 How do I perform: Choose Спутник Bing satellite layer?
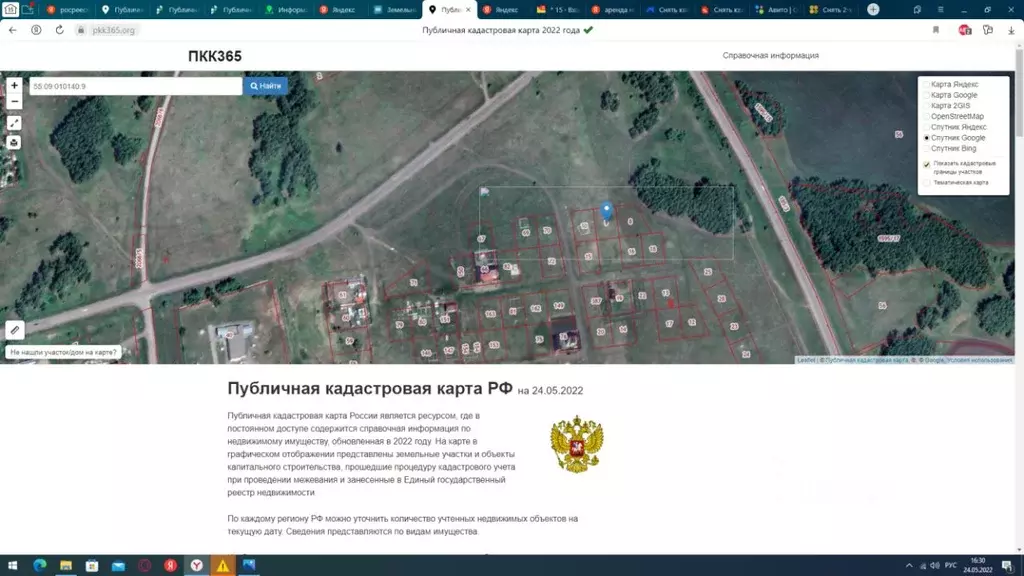926,149
